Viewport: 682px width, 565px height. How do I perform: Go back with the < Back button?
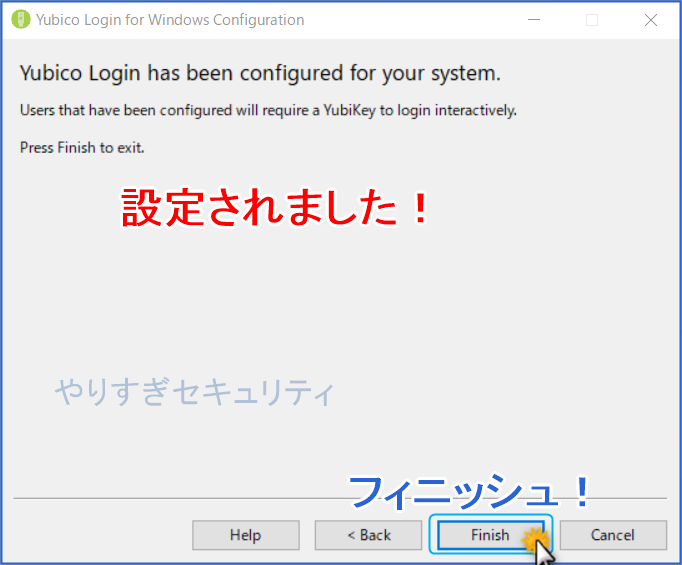(368, 535)
